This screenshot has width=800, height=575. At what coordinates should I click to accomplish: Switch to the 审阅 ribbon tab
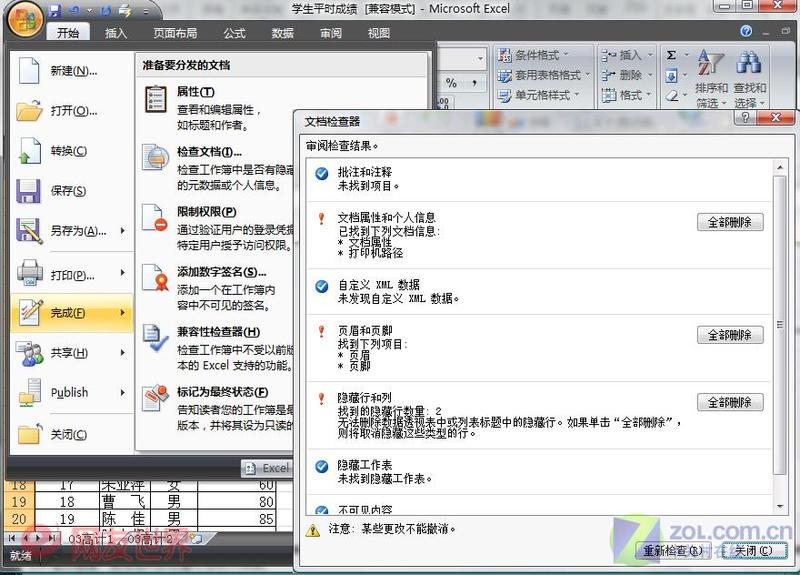click(331, 33)
